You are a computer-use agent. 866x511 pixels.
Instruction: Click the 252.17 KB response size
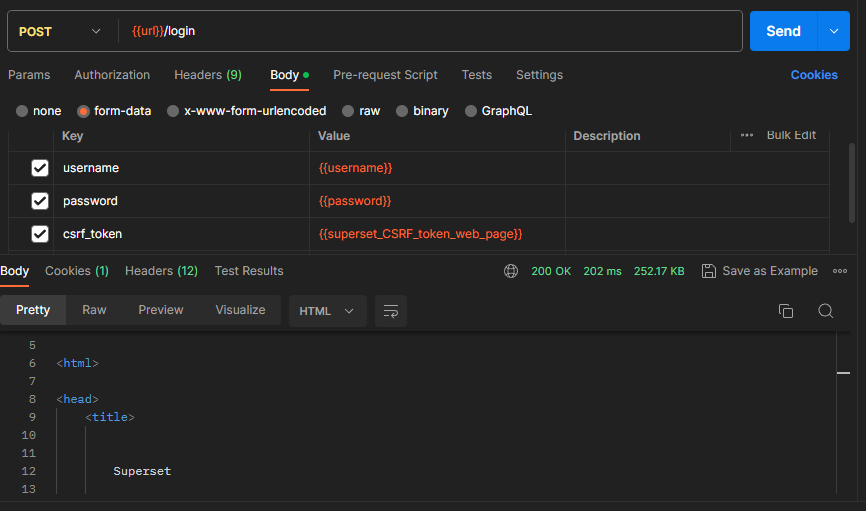coord(659,271)
